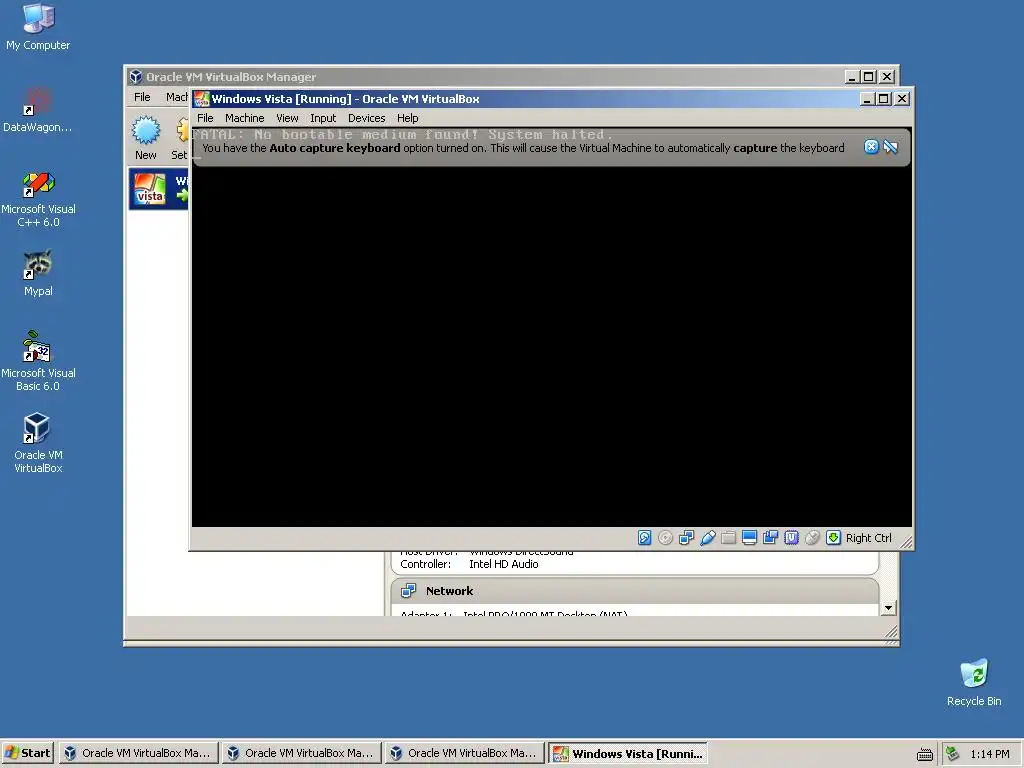Open the View menu in VM window
Image resolution: width=1024 pixels, height=768 pixels.
pos(287,118)
